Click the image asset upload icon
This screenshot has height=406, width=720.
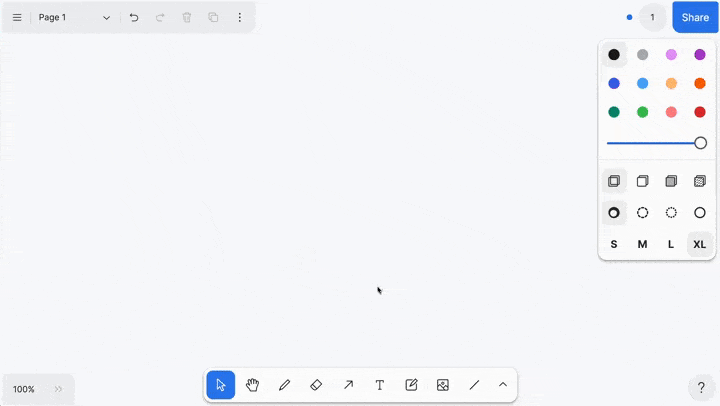point(443,385)
